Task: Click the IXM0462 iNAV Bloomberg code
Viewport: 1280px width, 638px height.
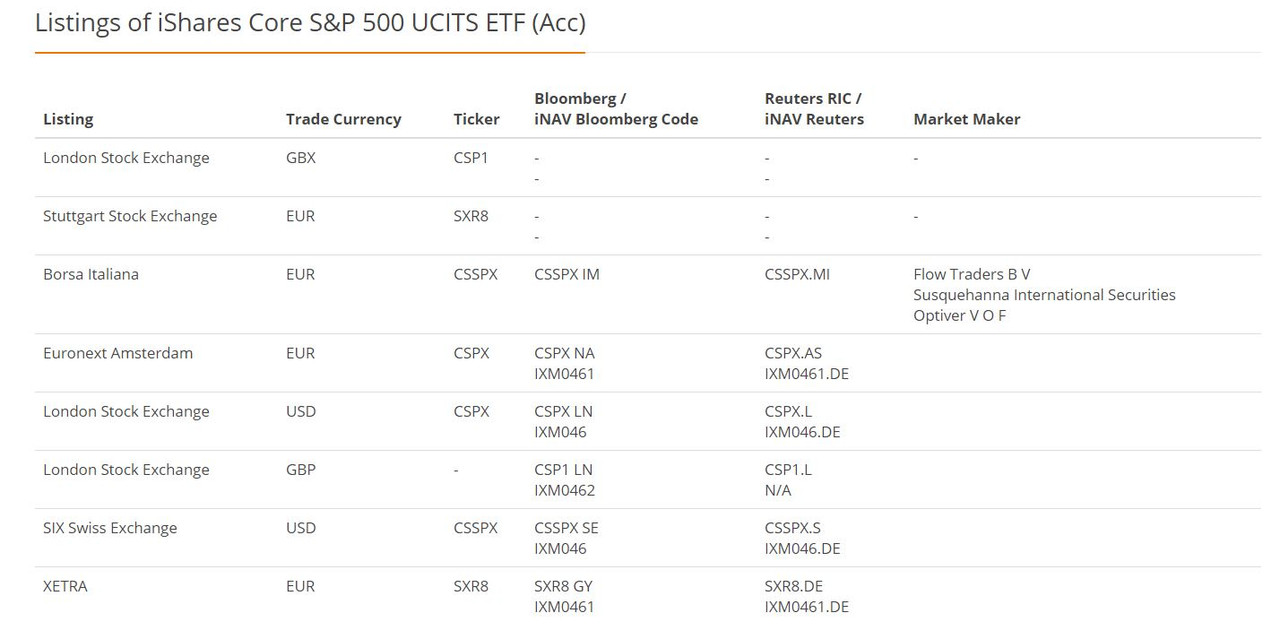Action: 565,490
